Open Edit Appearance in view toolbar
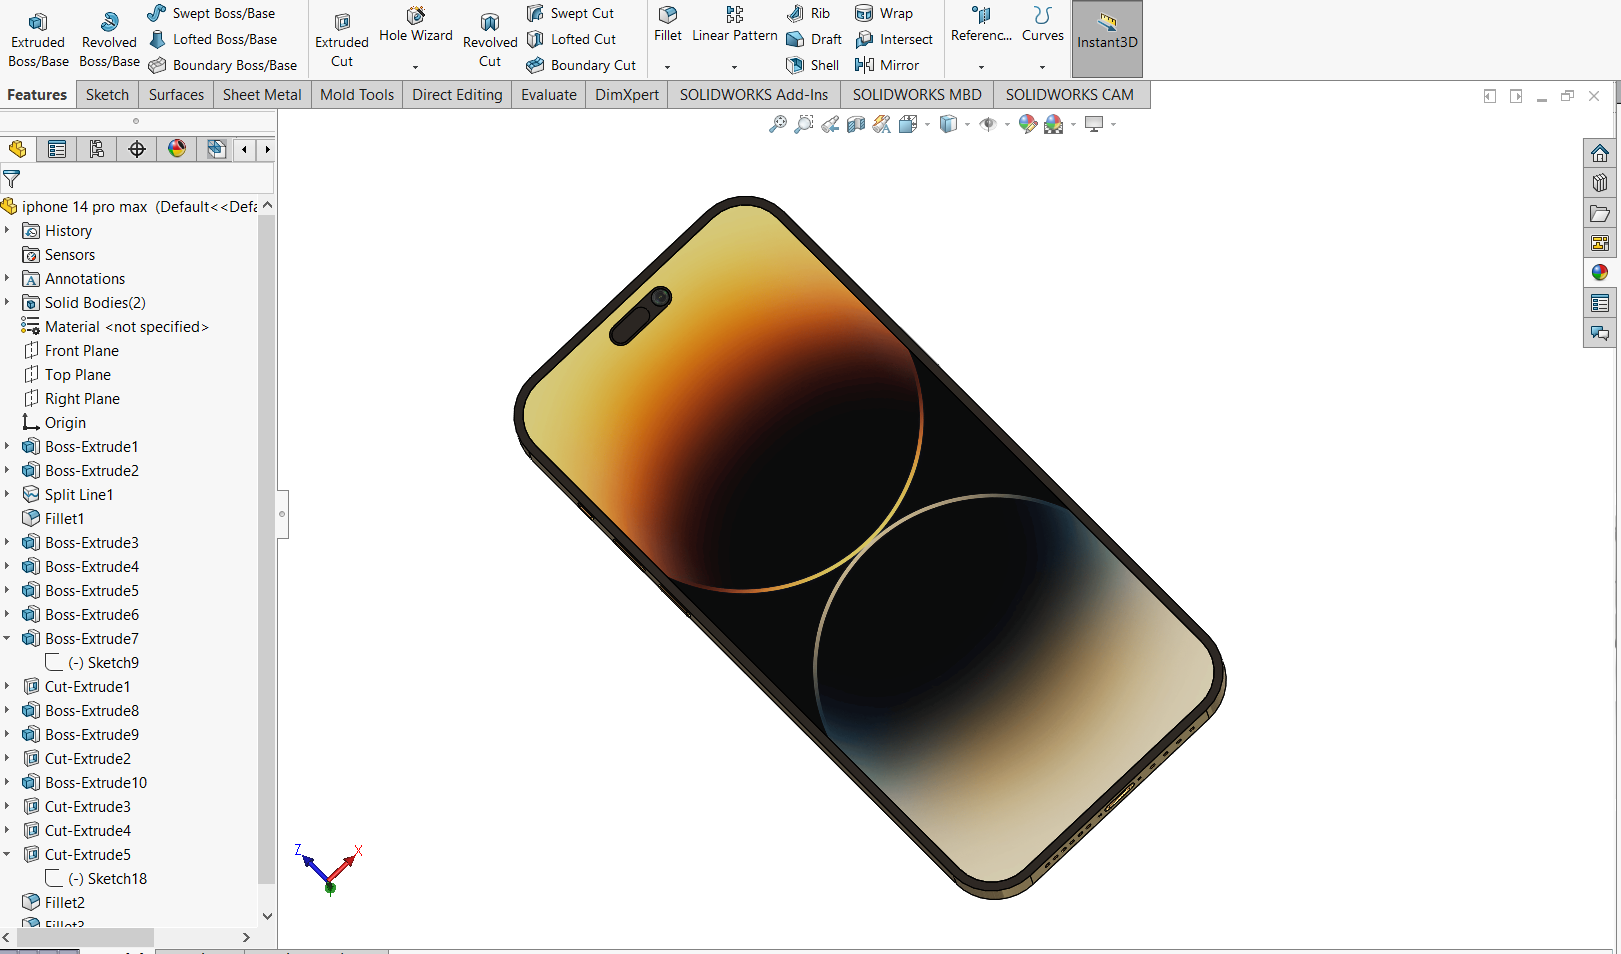 pyautogui.click(x=1027, y=124)
